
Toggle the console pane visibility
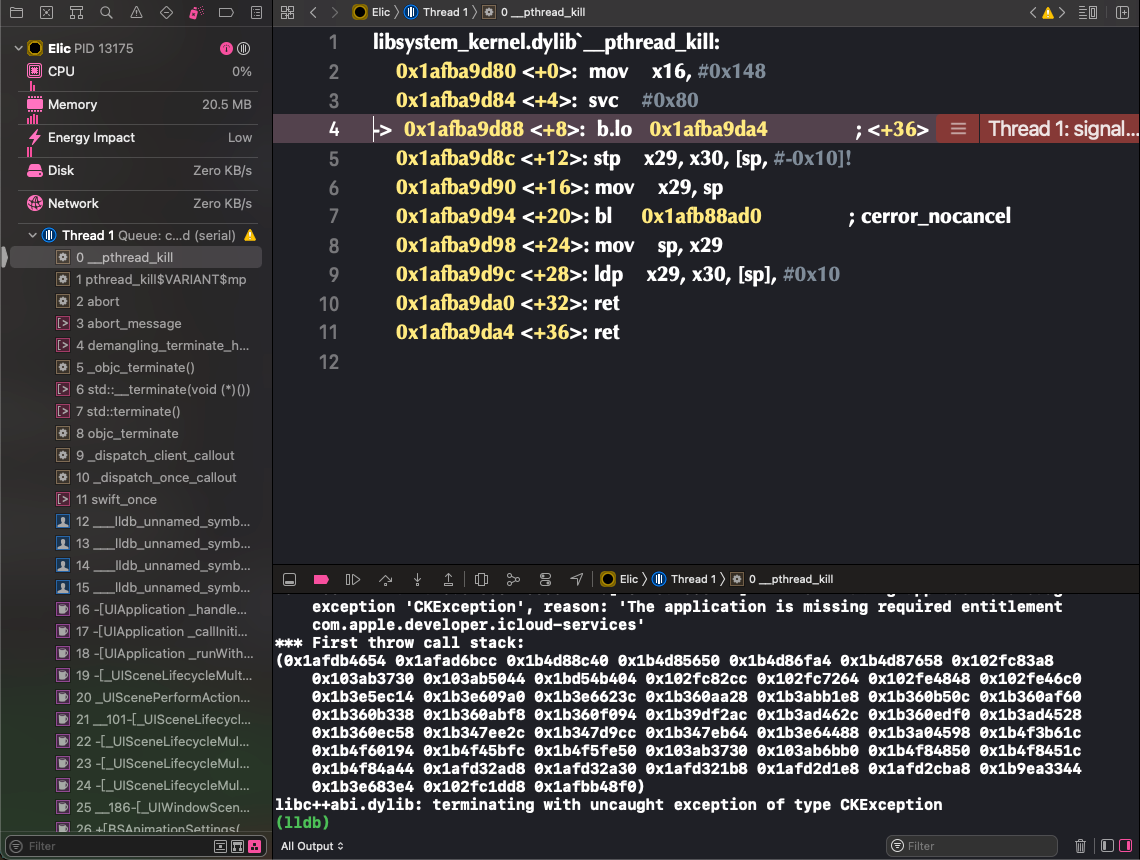(1125, 845)
